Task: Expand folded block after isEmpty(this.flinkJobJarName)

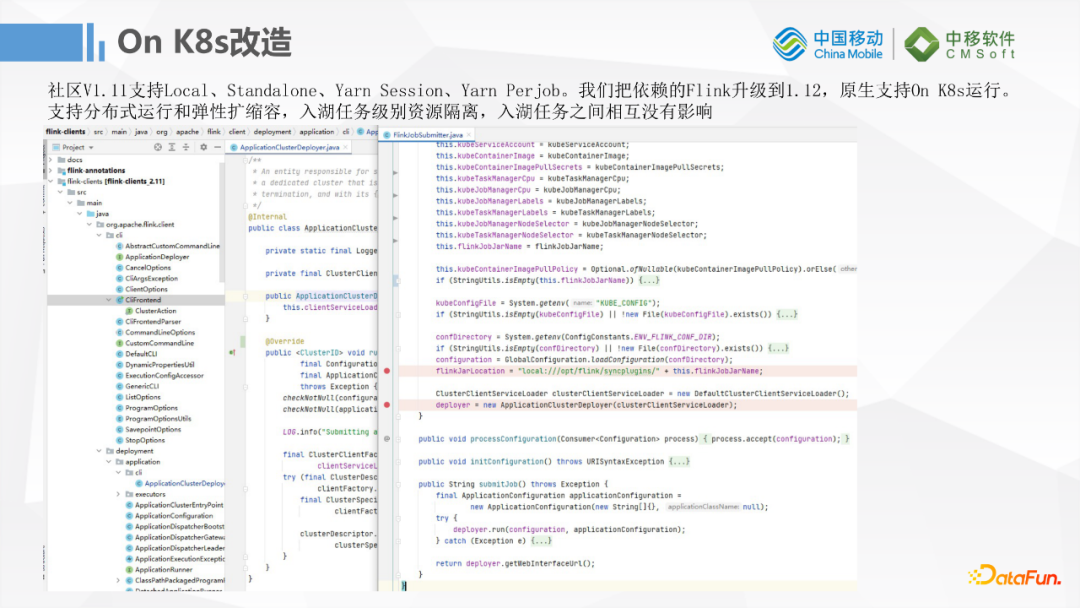Action: (648, 280)
